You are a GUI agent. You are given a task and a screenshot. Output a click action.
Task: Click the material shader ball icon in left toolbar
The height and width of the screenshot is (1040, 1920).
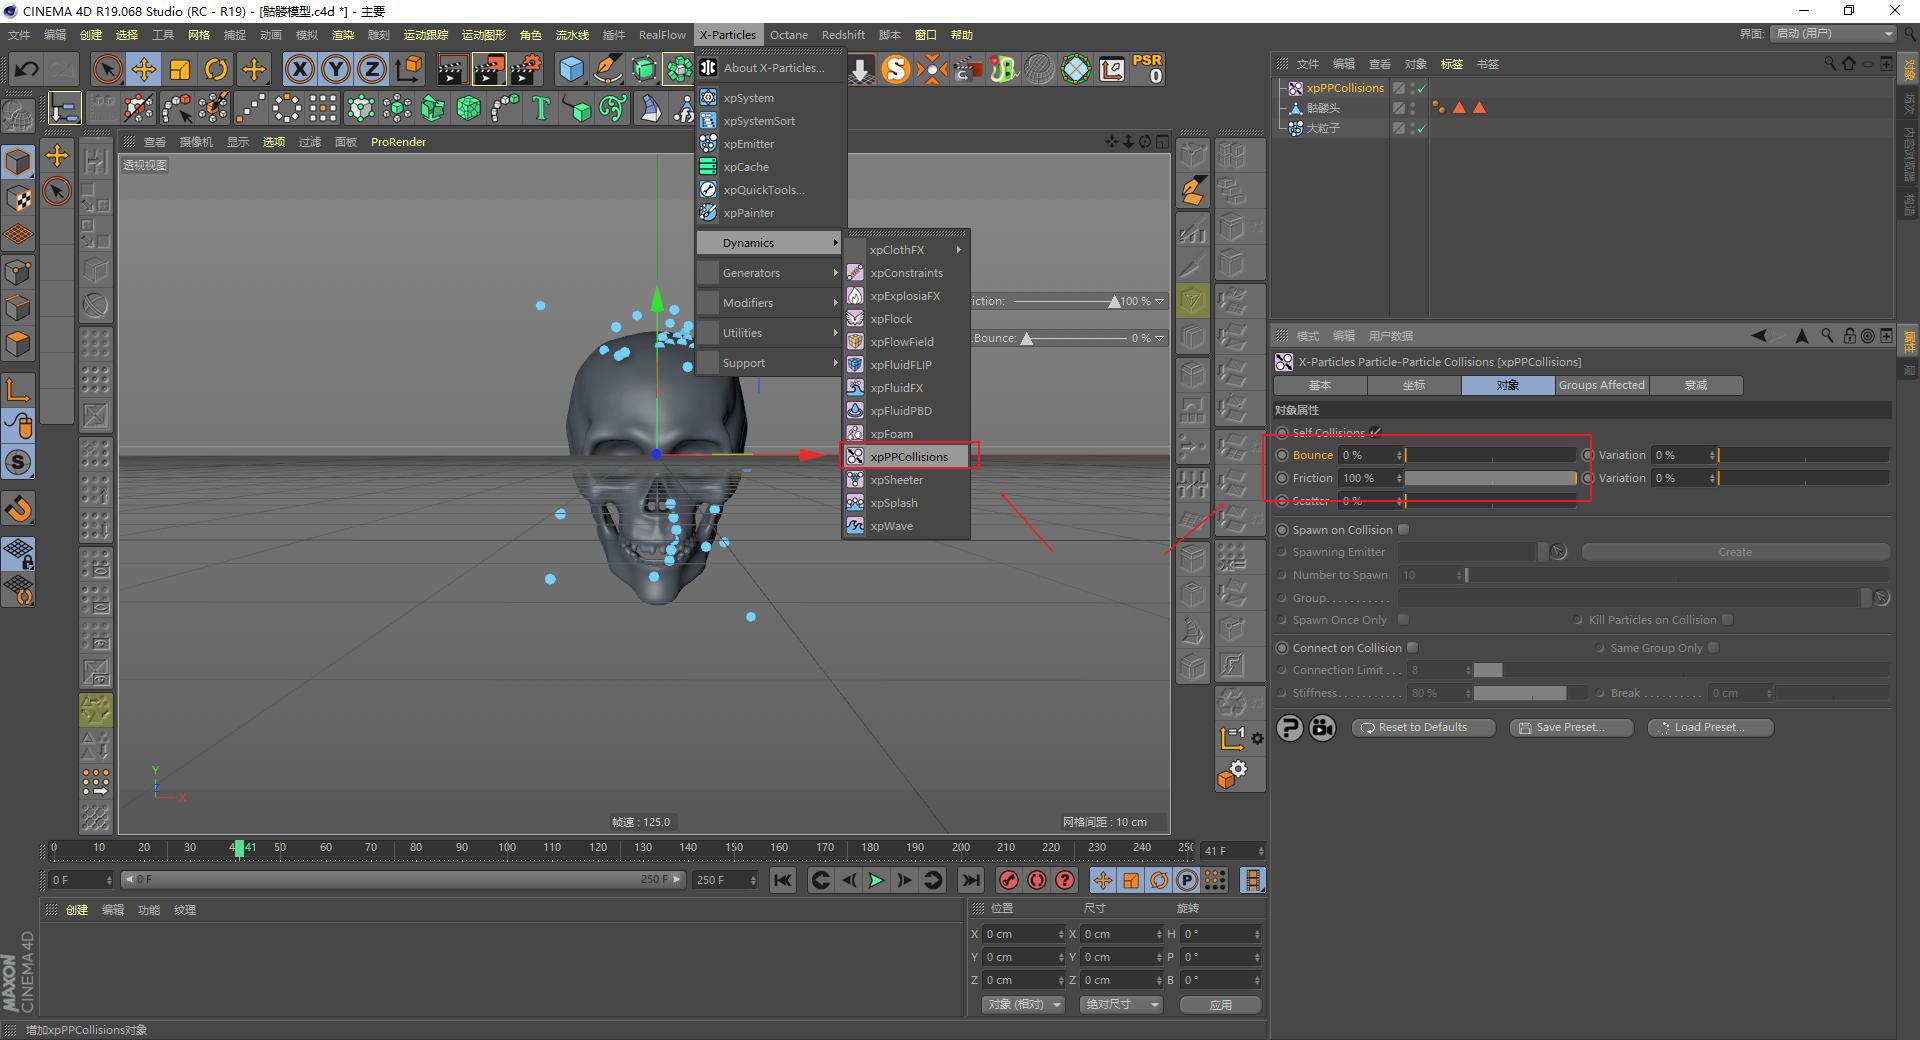tap(18, 462)
